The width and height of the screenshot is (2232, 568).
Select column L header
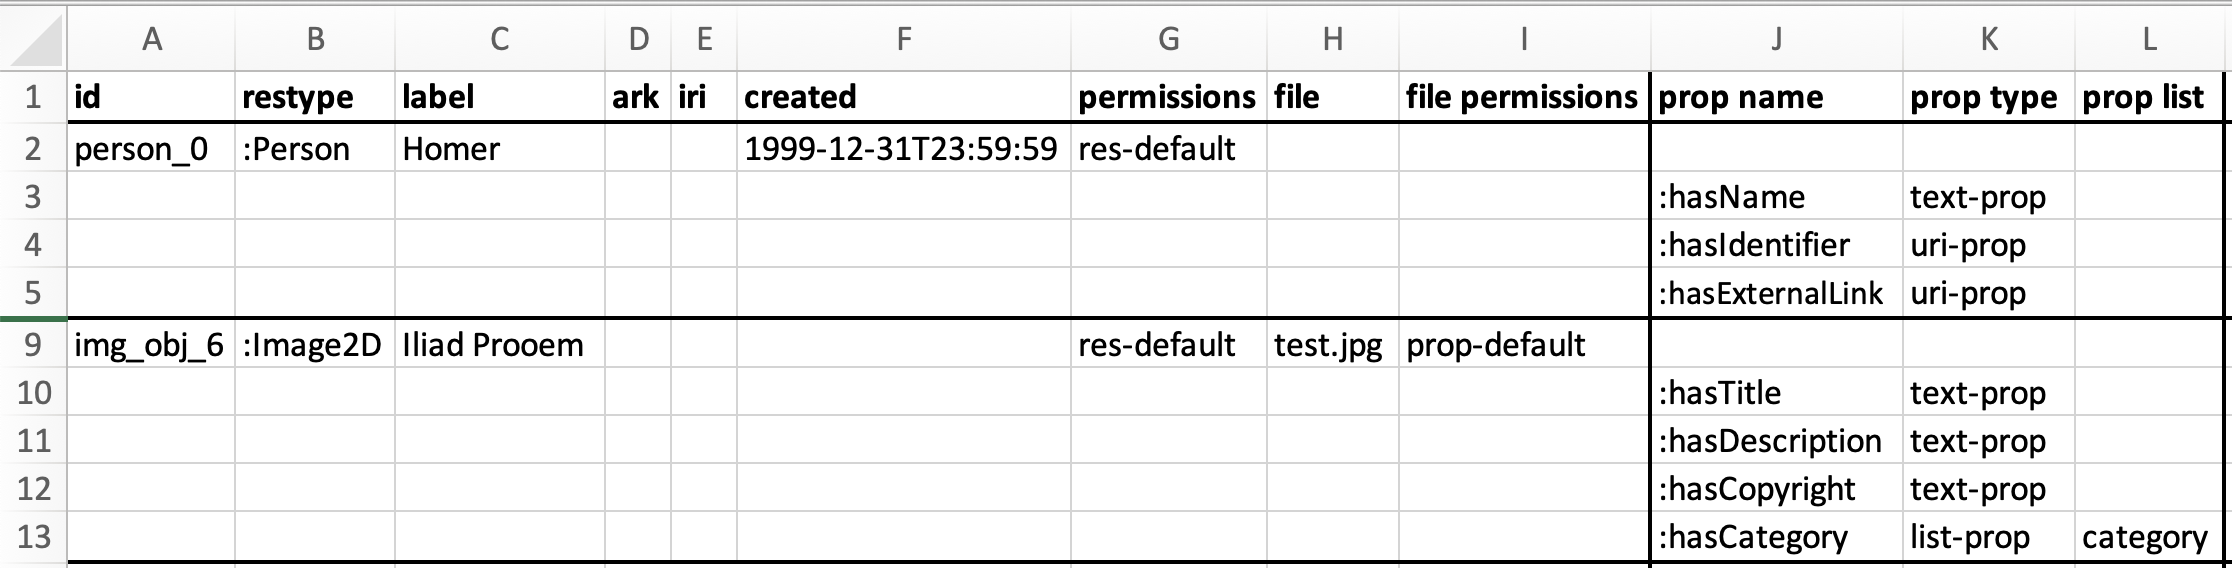click(x=2149, y=39)
